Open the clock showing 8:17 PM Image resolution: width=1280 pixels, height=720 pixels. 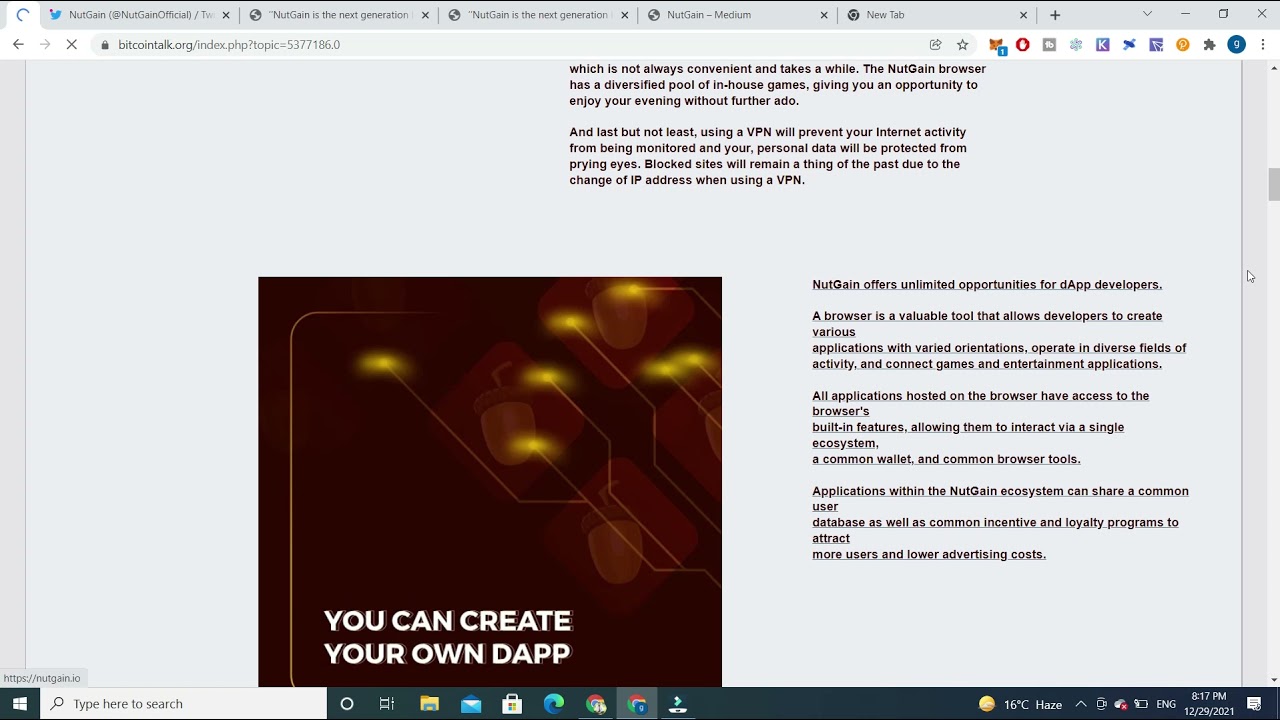(x=1209, y=704)
